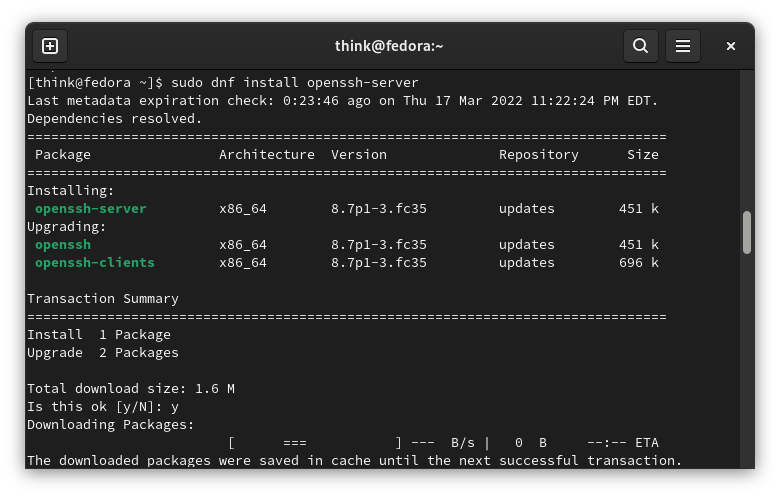This screenshot has height=497, width=780.
Task: Click the download progress bar
Action: tap(315, 442)
